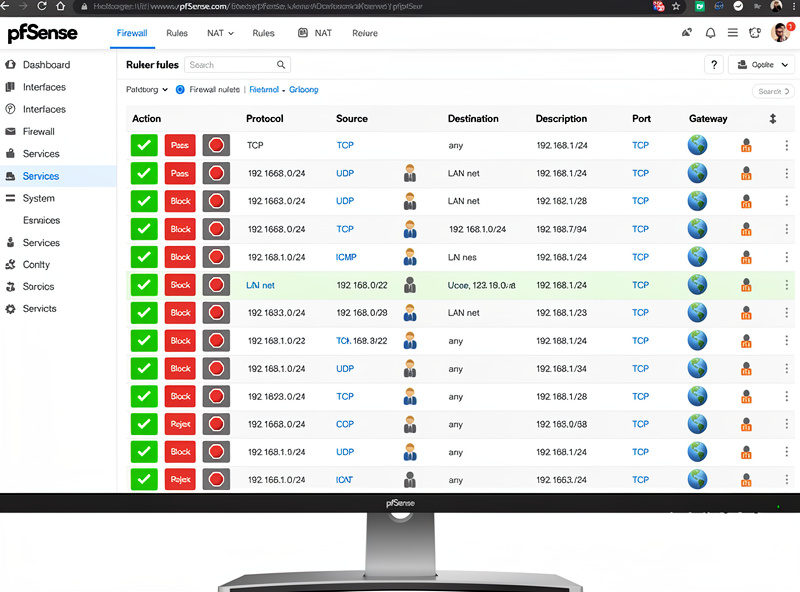Click the ICMP protocol link

click(x=346, y=257)
